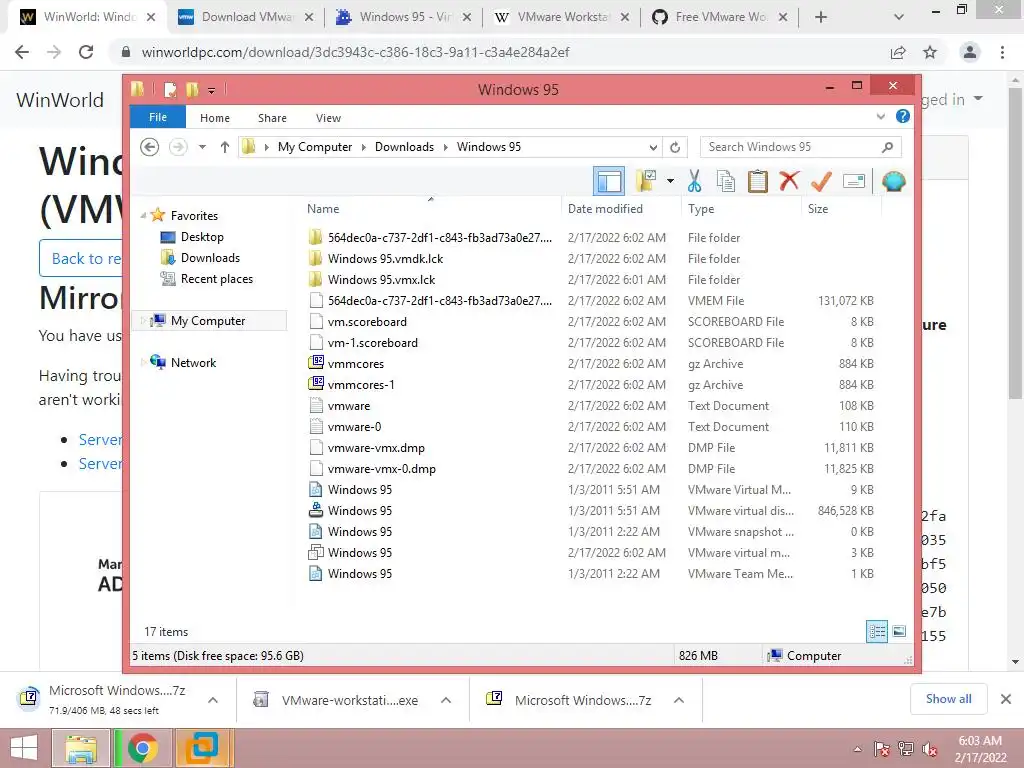
Task: Open the File ribbon tab
Action: coord(158,117)
